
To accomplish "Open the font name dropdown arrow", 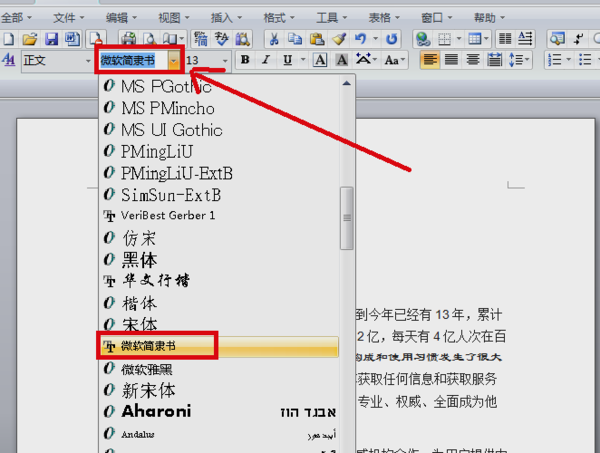I will pos(174,61).
